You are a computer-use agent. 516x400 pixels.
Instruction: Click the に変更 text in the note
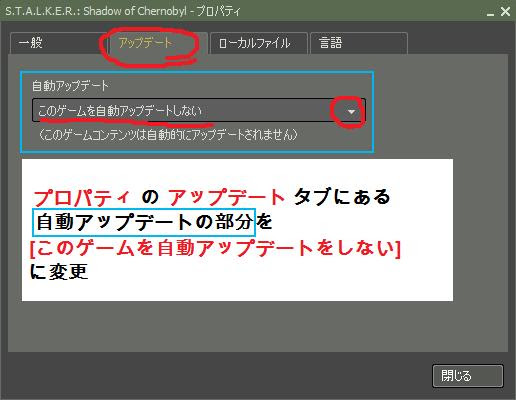tap(59, 272)
